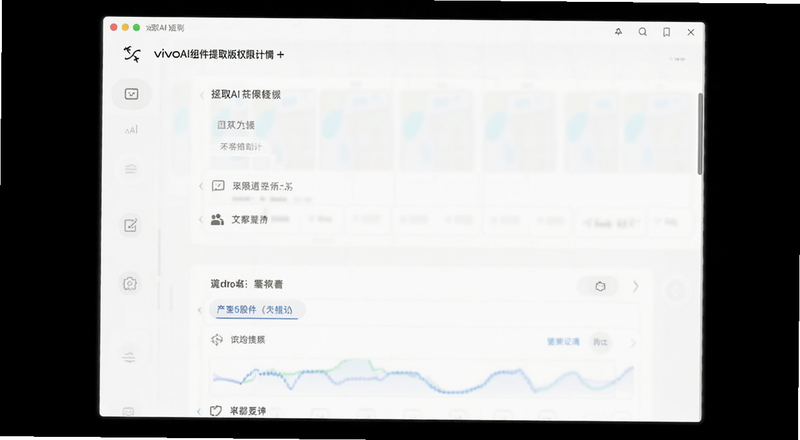
Task: Click the top AI section header text
Action: pos(246,94)
